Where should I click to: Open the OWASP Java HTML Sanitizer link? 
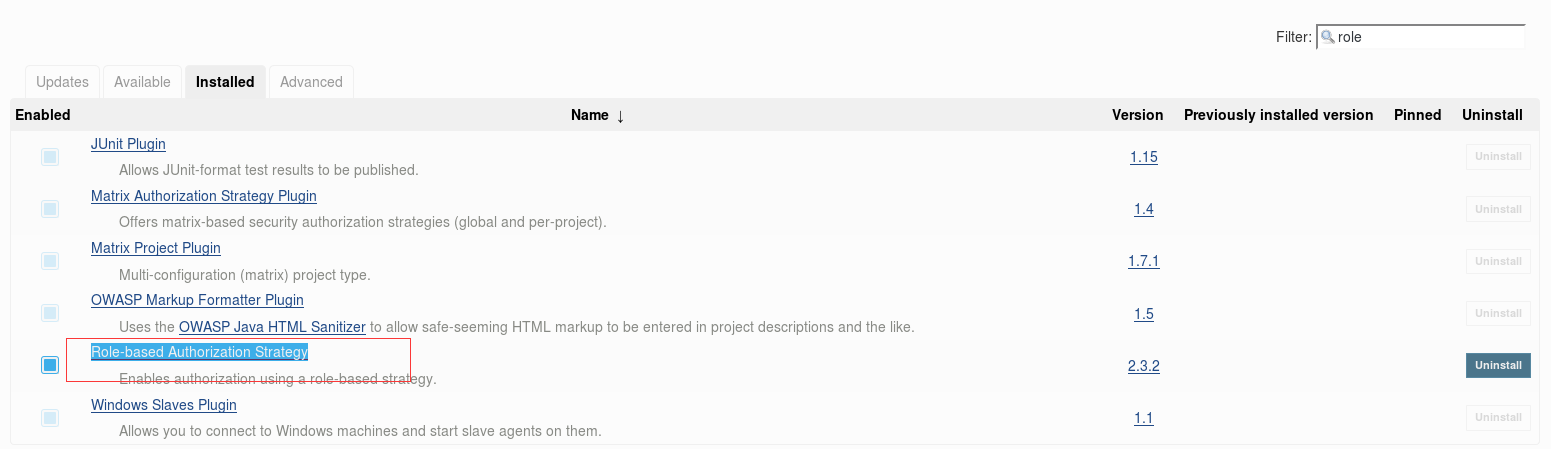point(272,327)
